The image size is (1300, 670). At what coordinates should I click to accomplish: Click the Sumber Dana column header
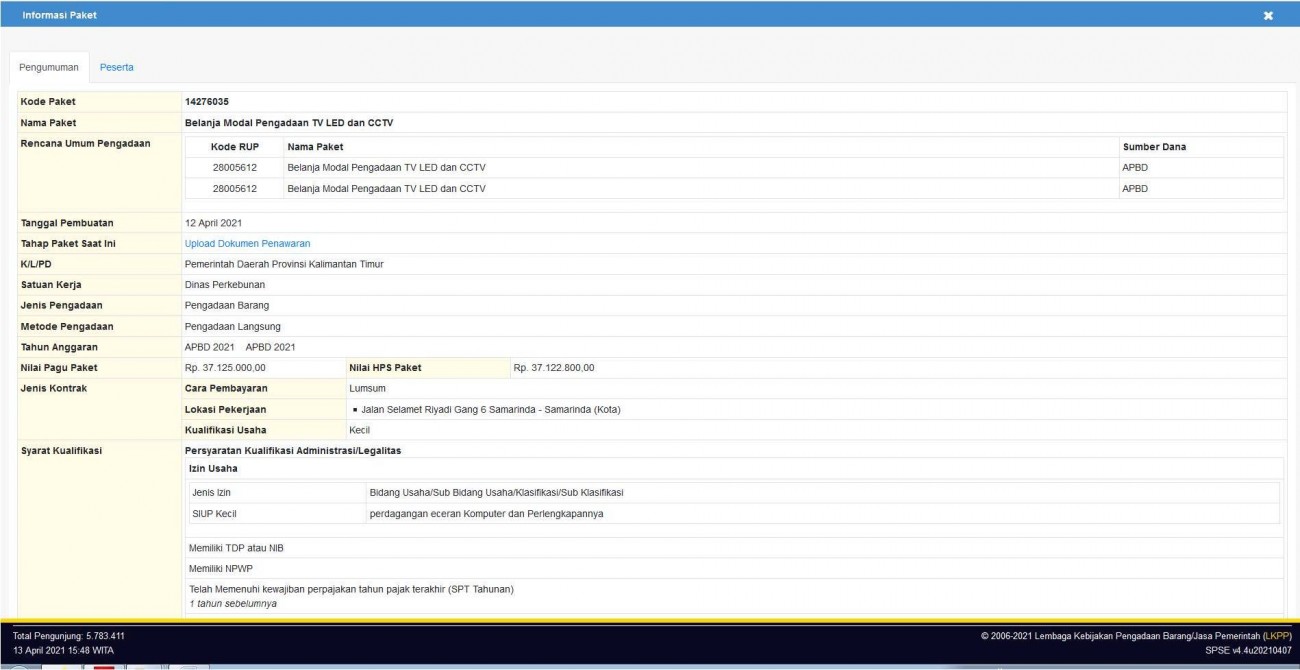[x=1154, y=147]
